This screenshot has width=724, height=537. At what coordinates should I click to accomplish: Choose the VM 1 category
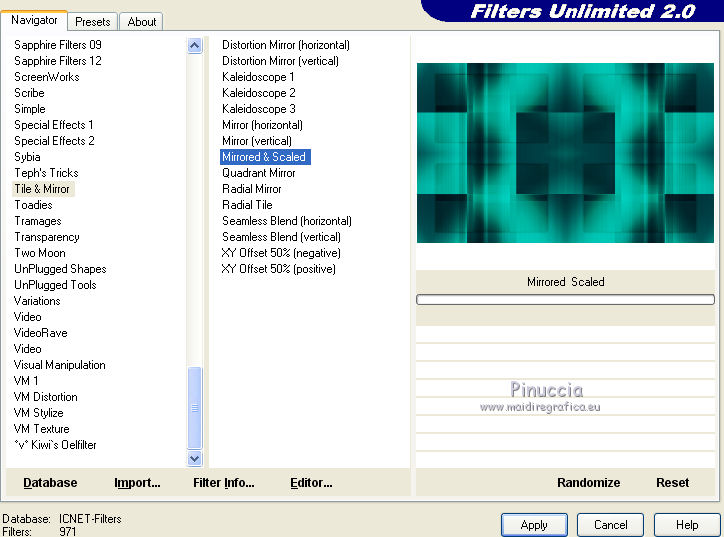pos(26,381)
